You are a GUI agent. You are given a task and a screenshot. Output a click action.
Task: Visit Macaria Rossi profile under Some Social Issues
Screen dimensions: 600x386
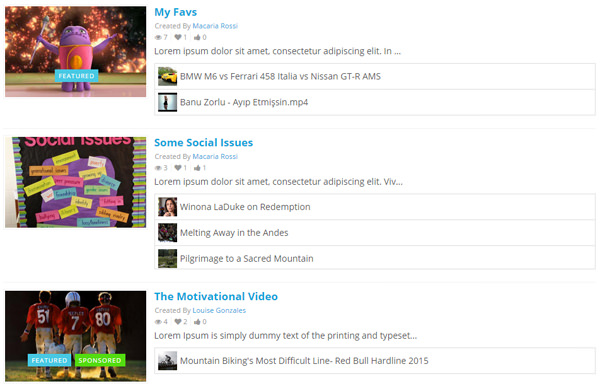coord(215,156)
